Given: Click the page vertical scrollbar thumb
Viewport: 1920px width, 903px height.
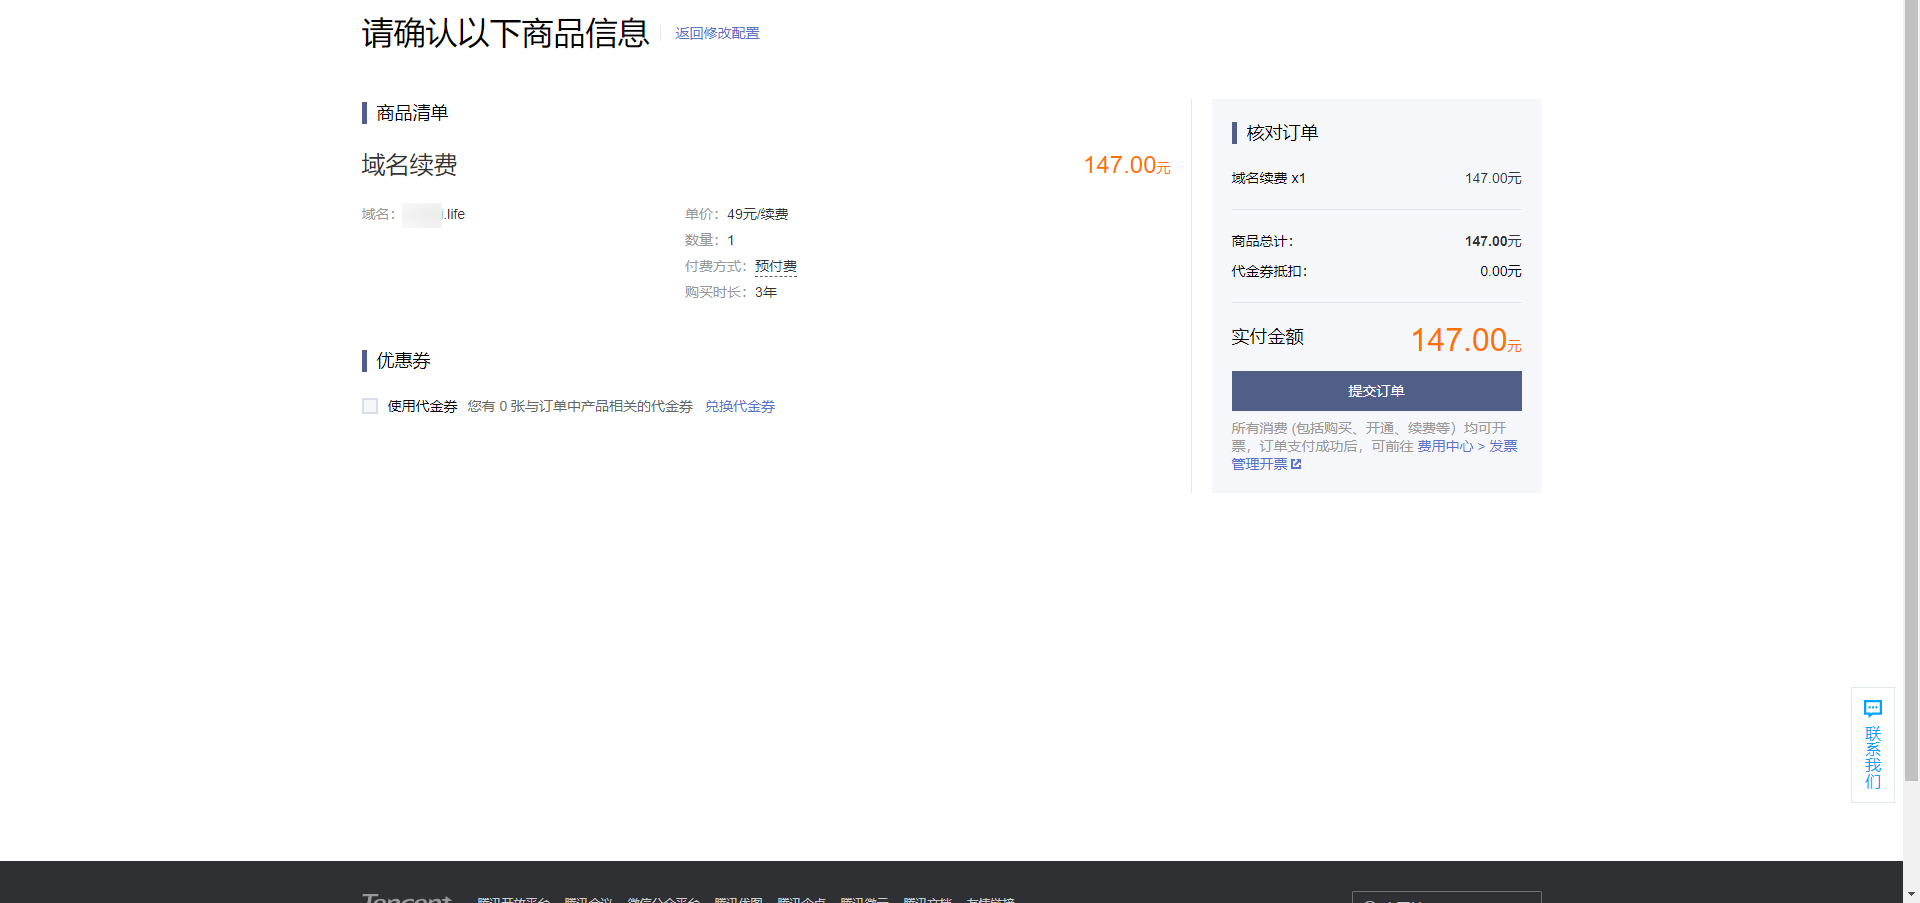Looking at the screenshot, I should [x=1911, y=390].
